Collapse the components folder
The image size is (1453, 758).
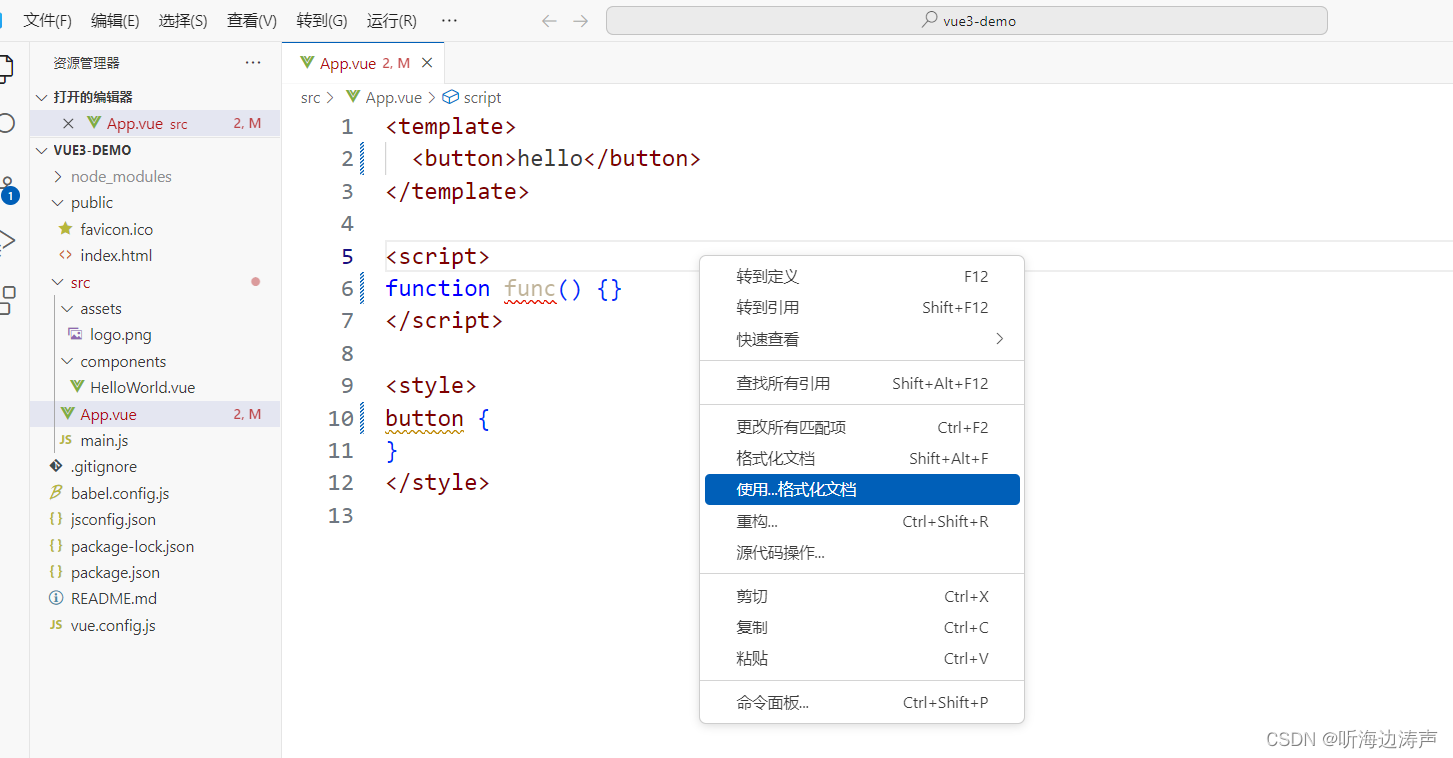pyautogui.click(x=67, y=361)
